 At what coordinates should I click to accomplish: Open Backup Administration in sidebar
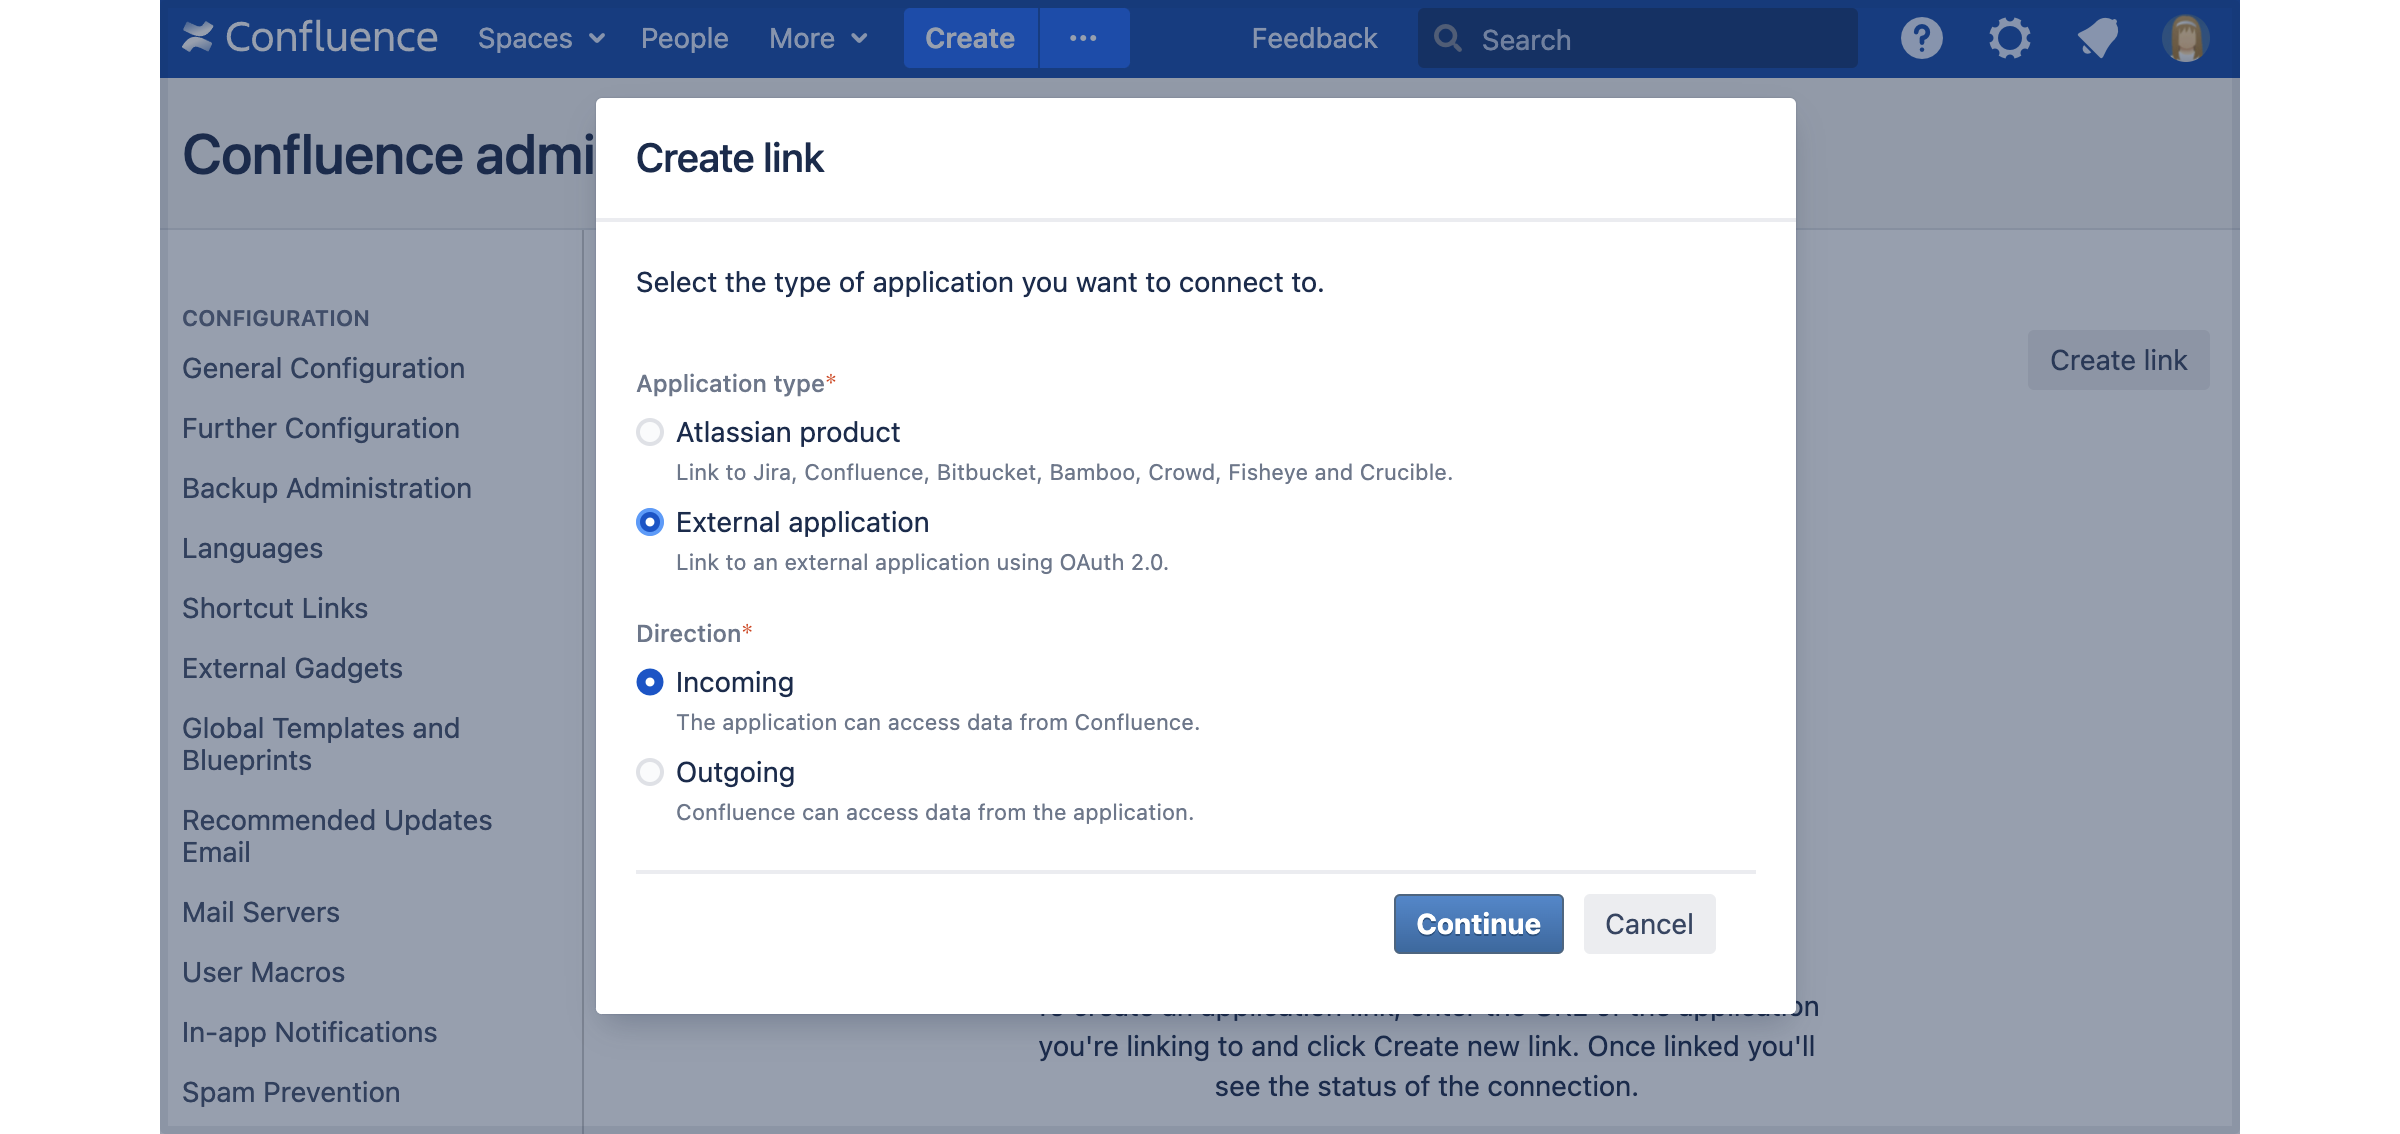click(x=326, y=488)
